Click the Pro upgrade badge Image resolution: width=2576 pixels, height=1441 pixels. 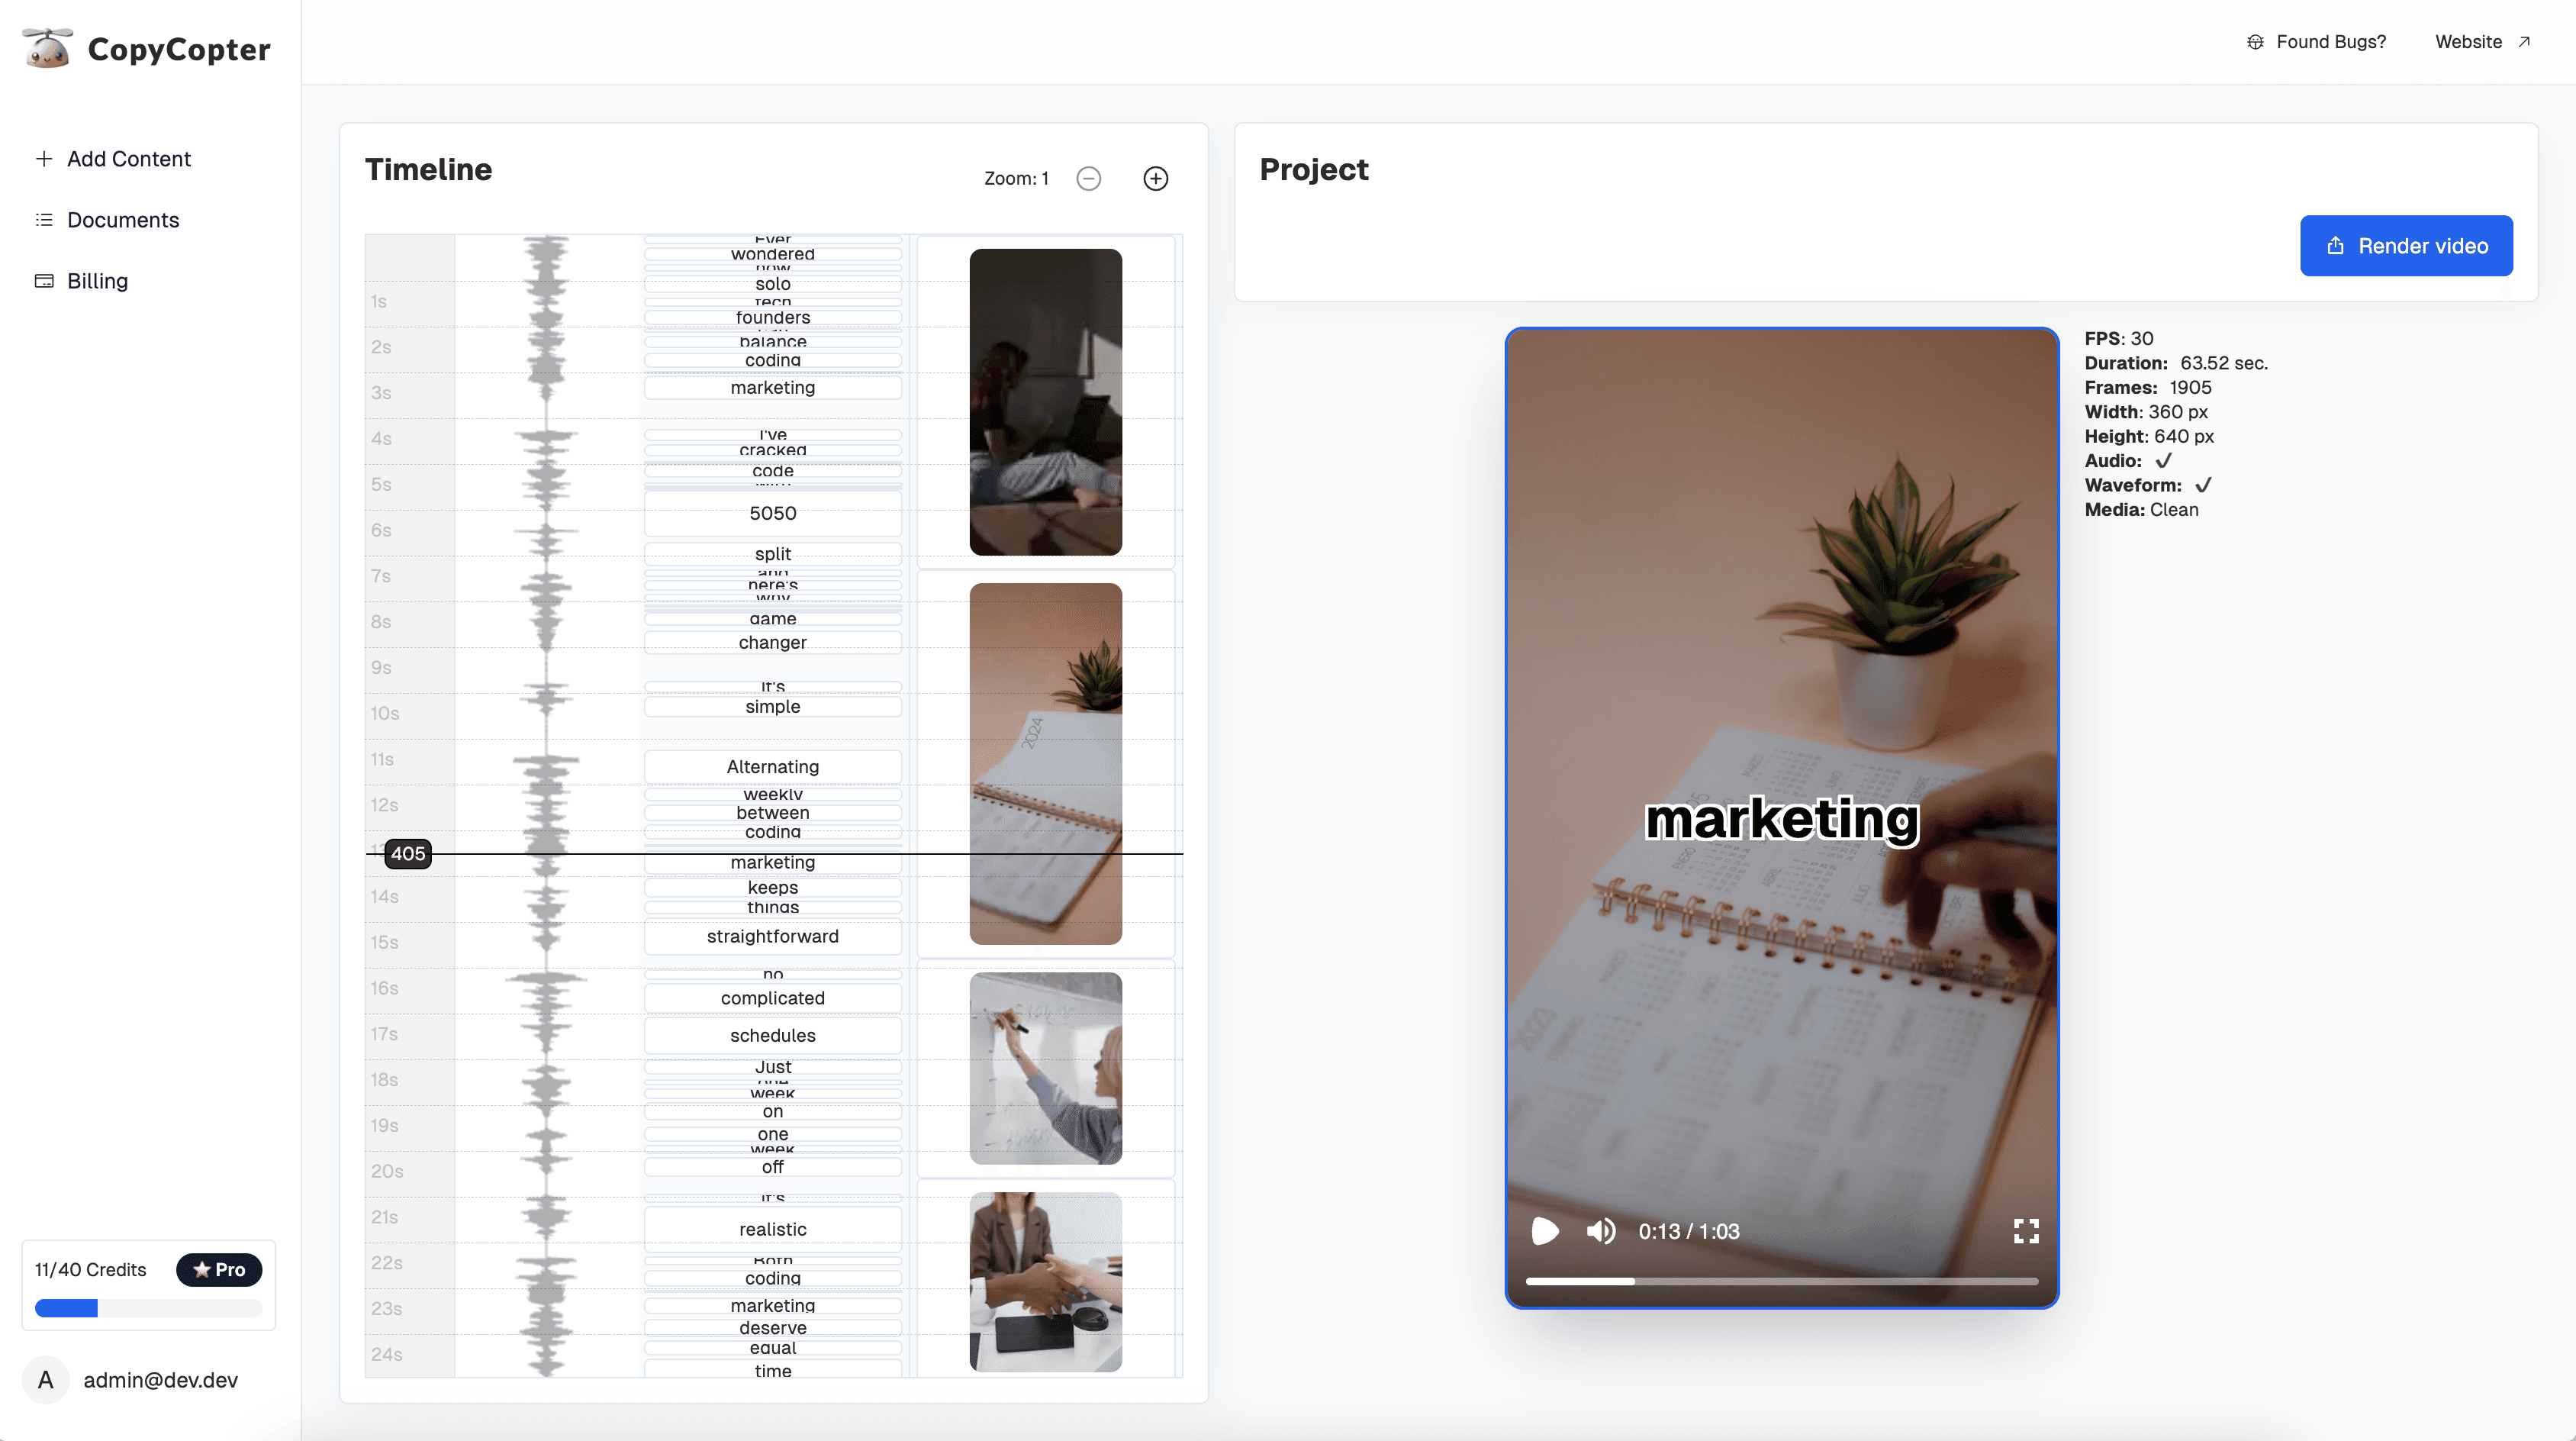[219, 1269]
